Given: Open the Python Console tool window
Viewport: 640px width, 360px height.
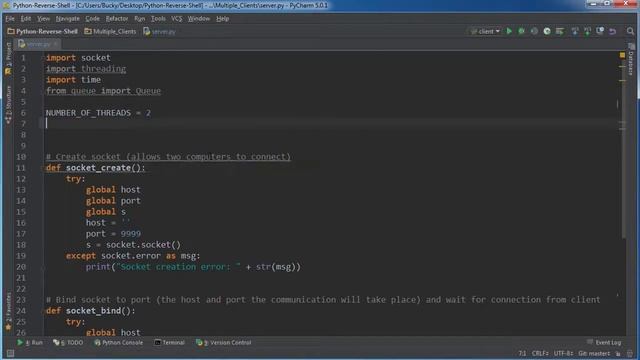Looking at the screenshot, I should click(118, 342).
